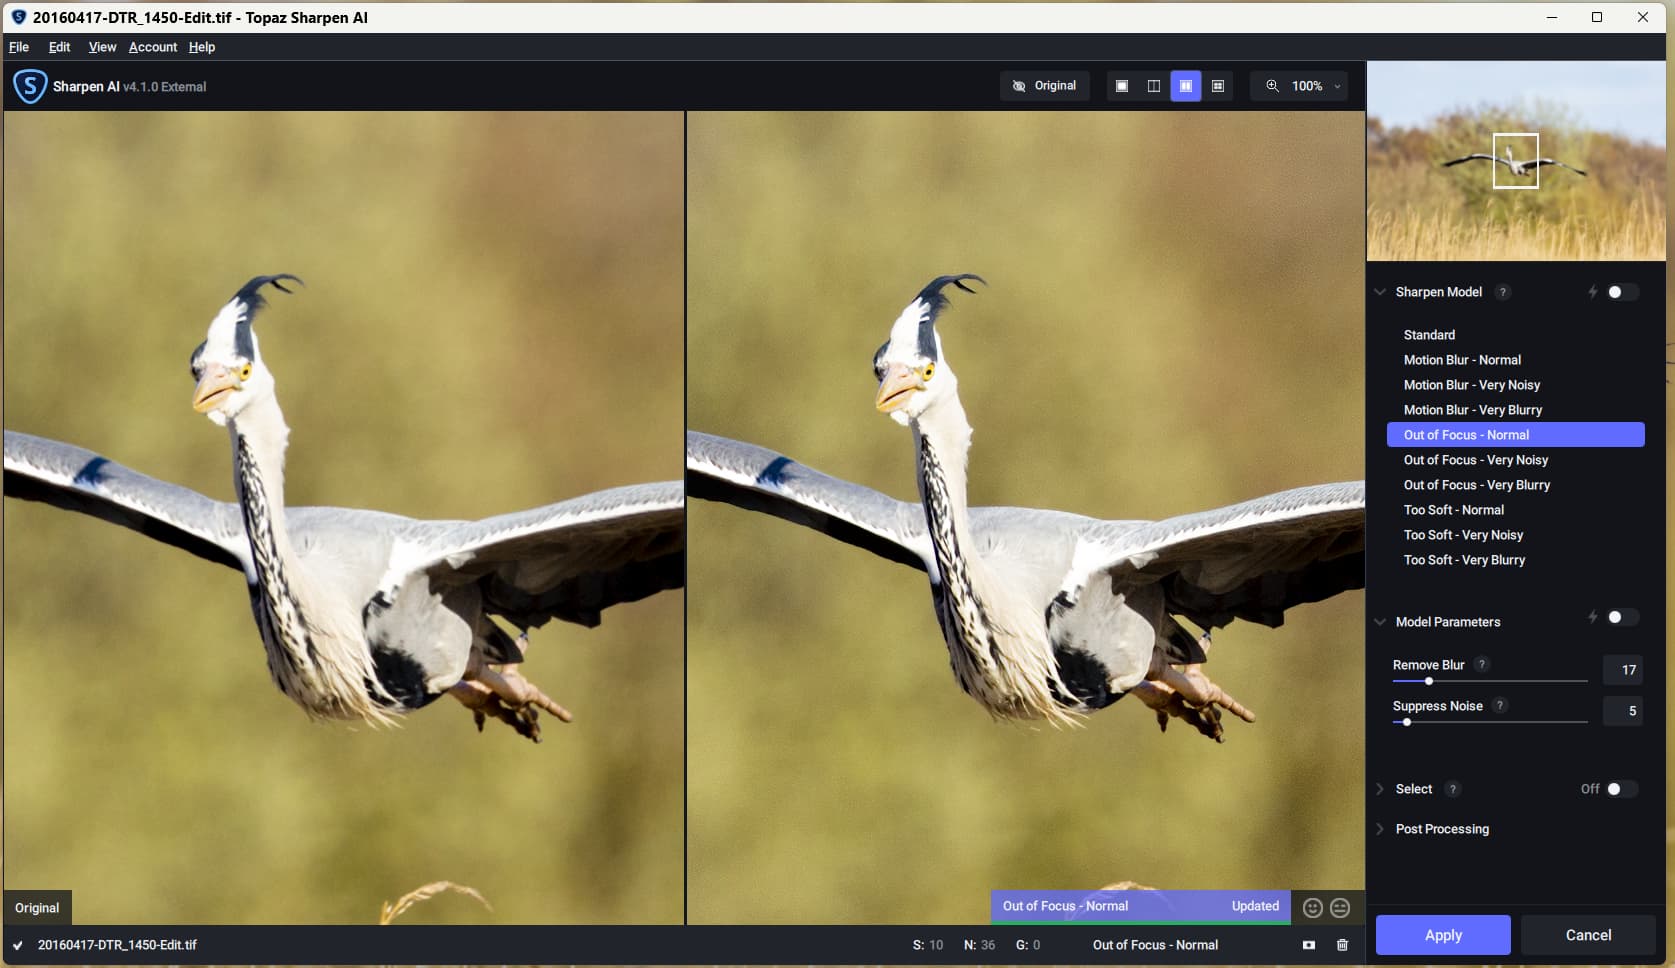Turn on the Select toggle
The height and width of the screenshot is (968, 1675).
click(x=1619, y=789)
